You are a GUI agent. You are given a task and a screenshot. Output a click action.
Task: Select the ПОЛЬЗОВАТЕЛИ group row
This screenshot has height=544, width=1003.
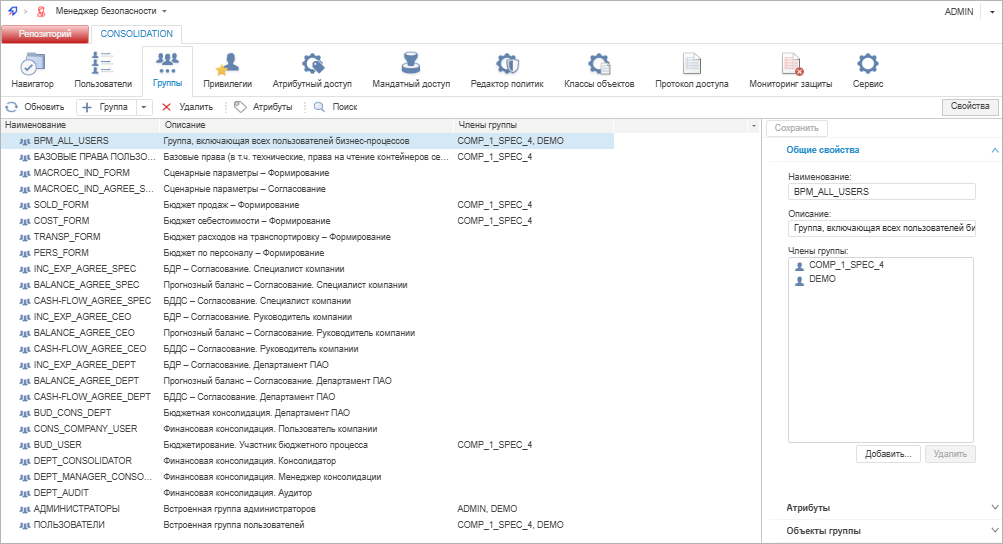[307, 525]
